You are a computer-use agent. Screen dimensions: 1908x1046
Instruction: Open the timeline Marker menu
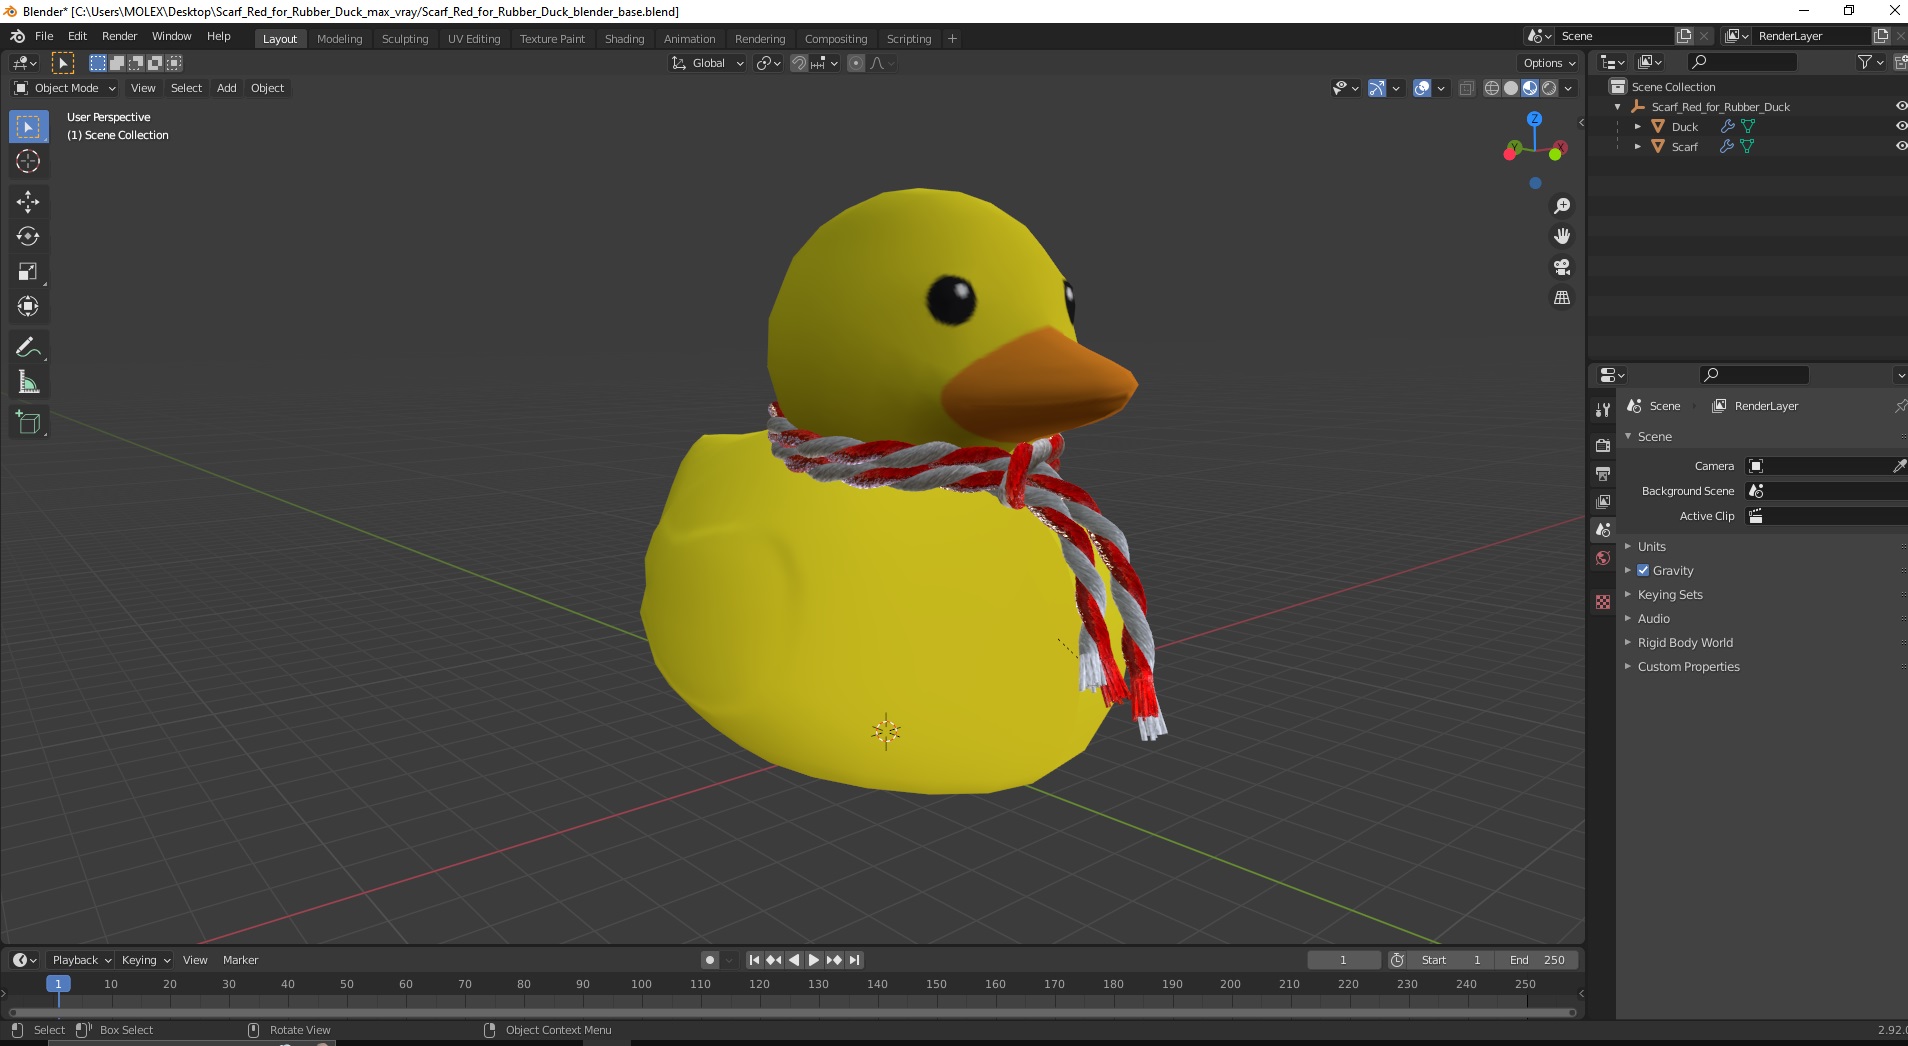(240, 960)
